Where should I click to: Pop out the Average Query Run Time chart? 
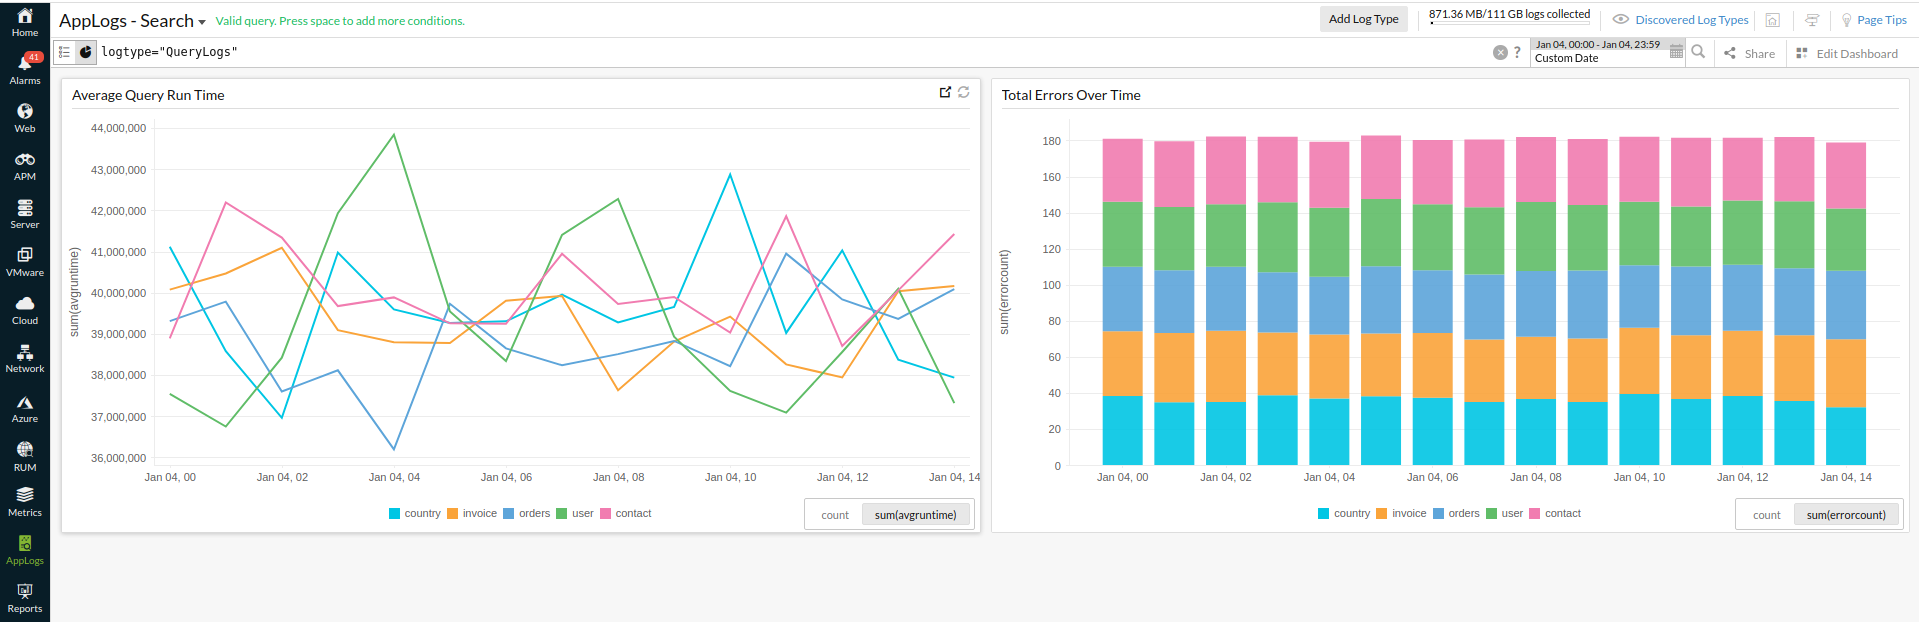pyautogui.click(x=945, y=92)
